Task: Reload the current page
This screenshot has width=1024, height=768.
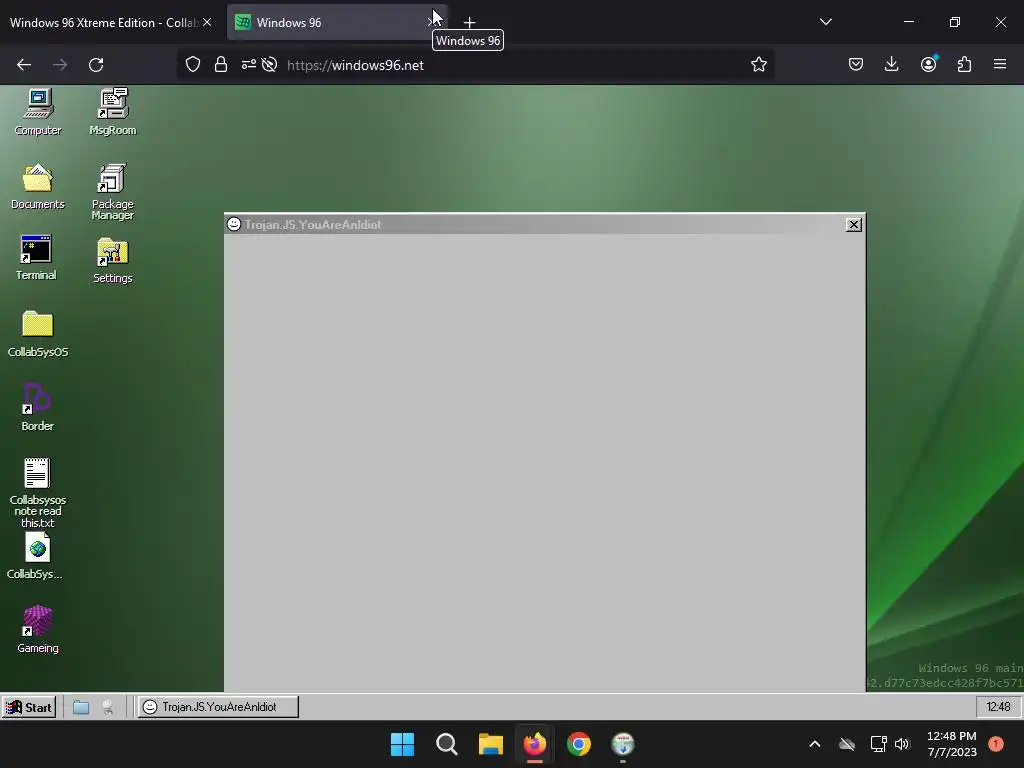Action: tap(96, 65)
